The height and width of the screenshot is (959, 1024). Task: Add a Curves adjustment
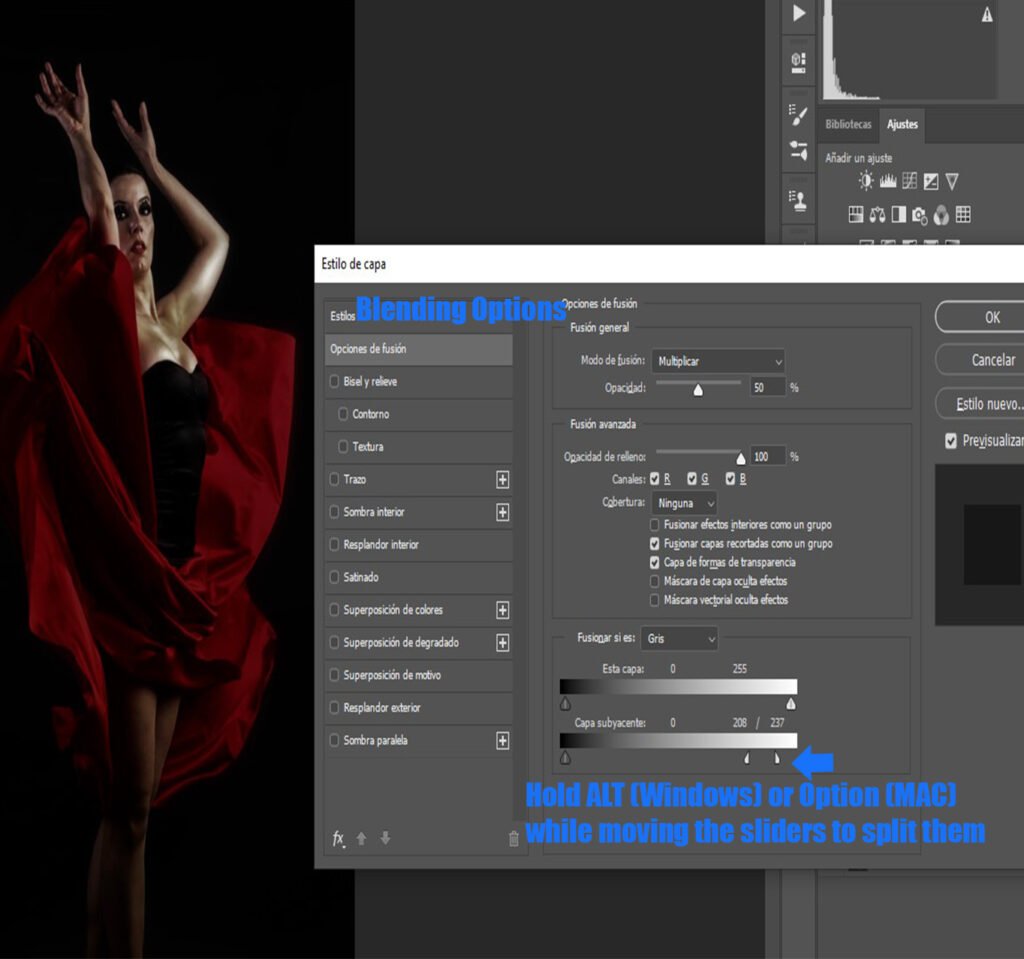909,181
